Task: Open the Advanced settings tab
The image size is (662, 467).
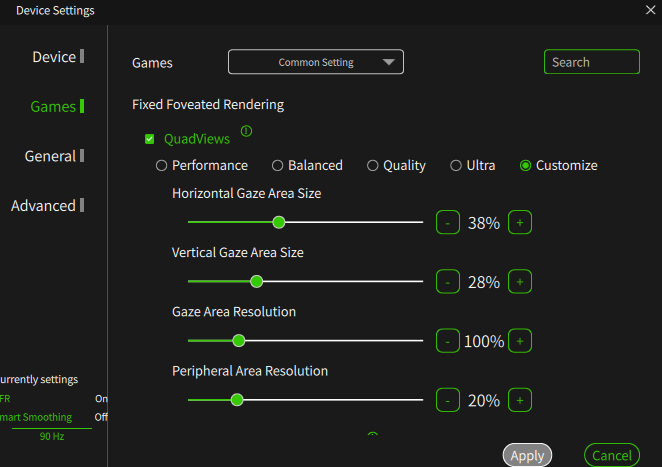Action: coord(44,206)
